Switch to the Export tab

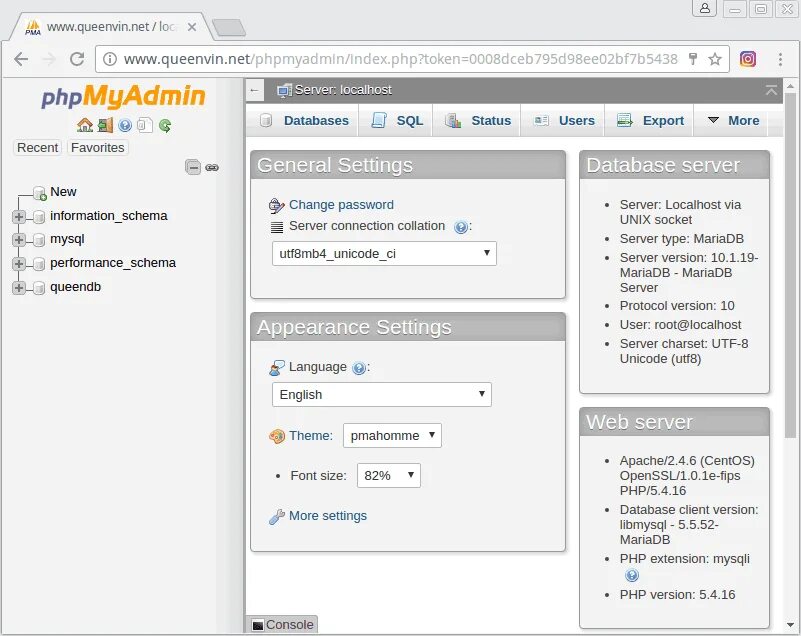pos(650,121)
